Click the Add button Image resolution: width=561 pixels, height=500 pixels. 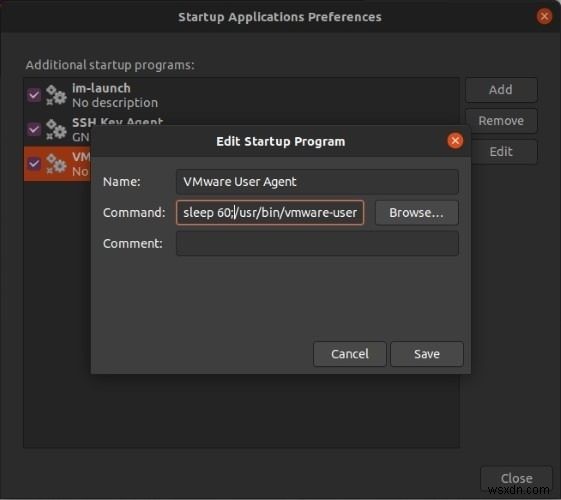pos(501,90)
